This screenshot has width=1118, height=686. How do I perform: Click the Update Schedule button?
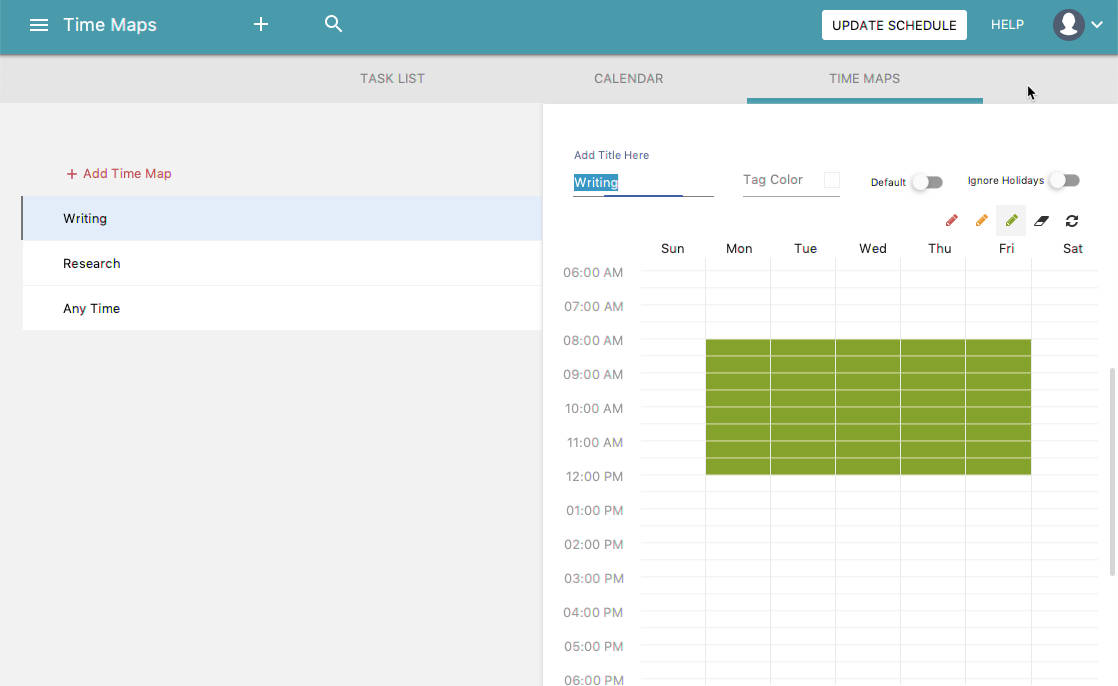(894, 25)
